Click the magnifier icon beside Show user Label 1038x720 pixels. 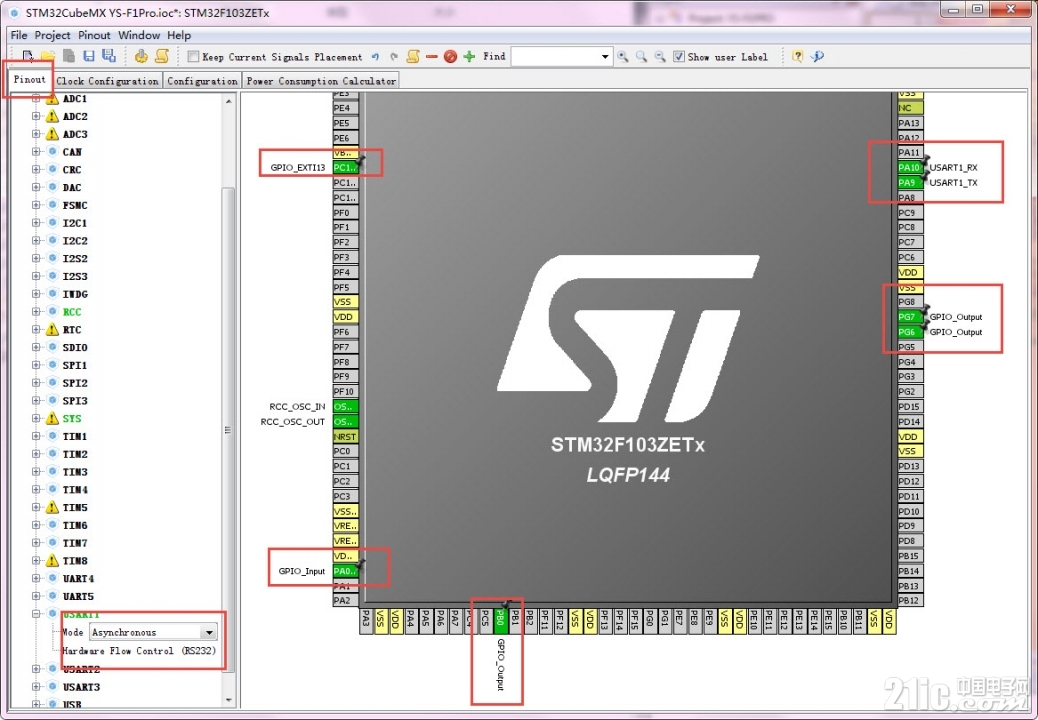(x=660, y=57)
